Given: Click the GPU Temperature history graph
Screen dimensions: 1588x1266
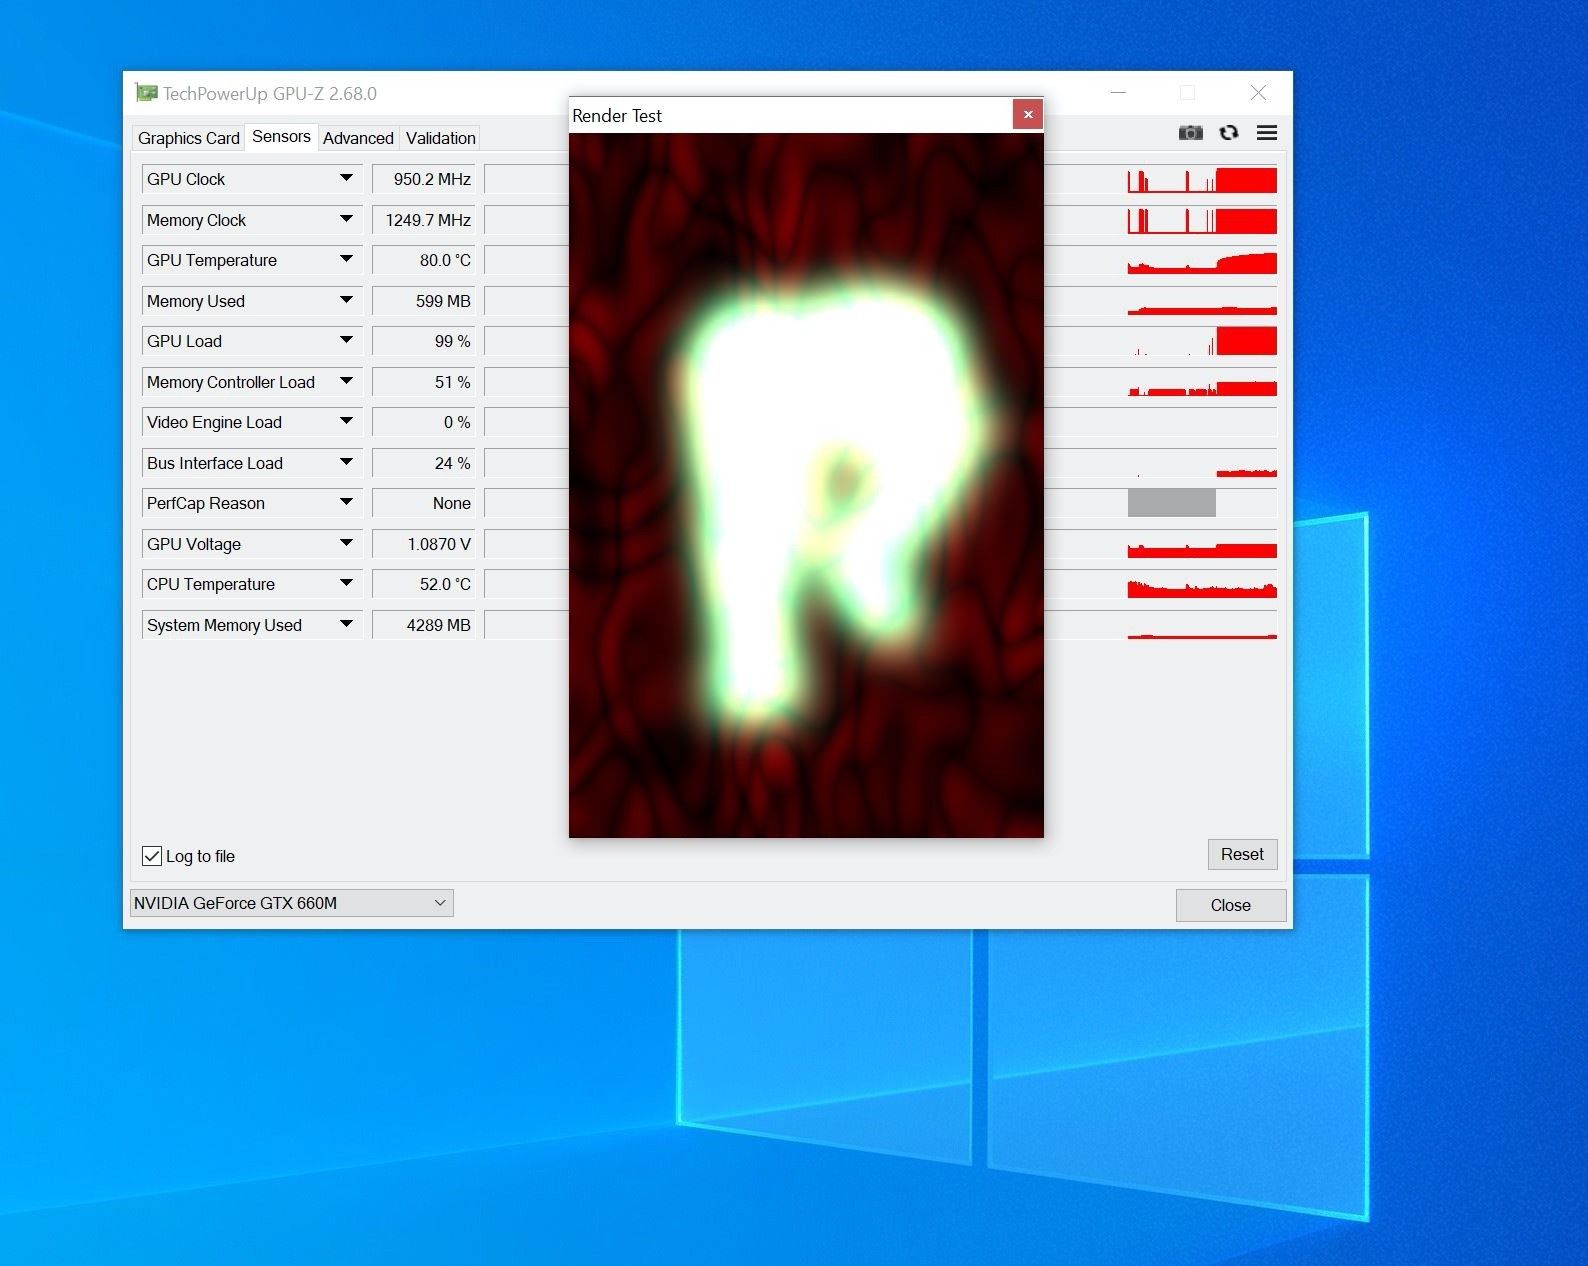Looking at the screenshot, I should click(1202, 261).
